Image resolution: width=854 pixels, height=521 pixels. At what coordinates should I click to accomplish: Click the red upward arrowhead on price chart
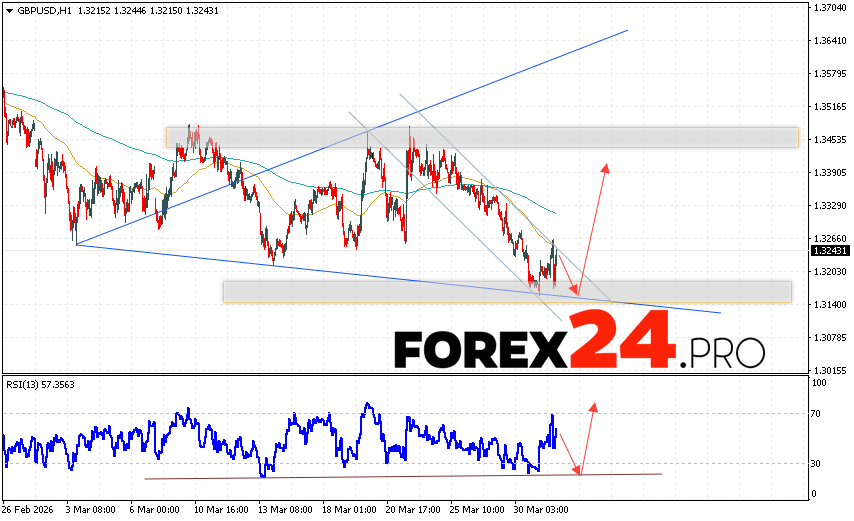coord(605,167)
